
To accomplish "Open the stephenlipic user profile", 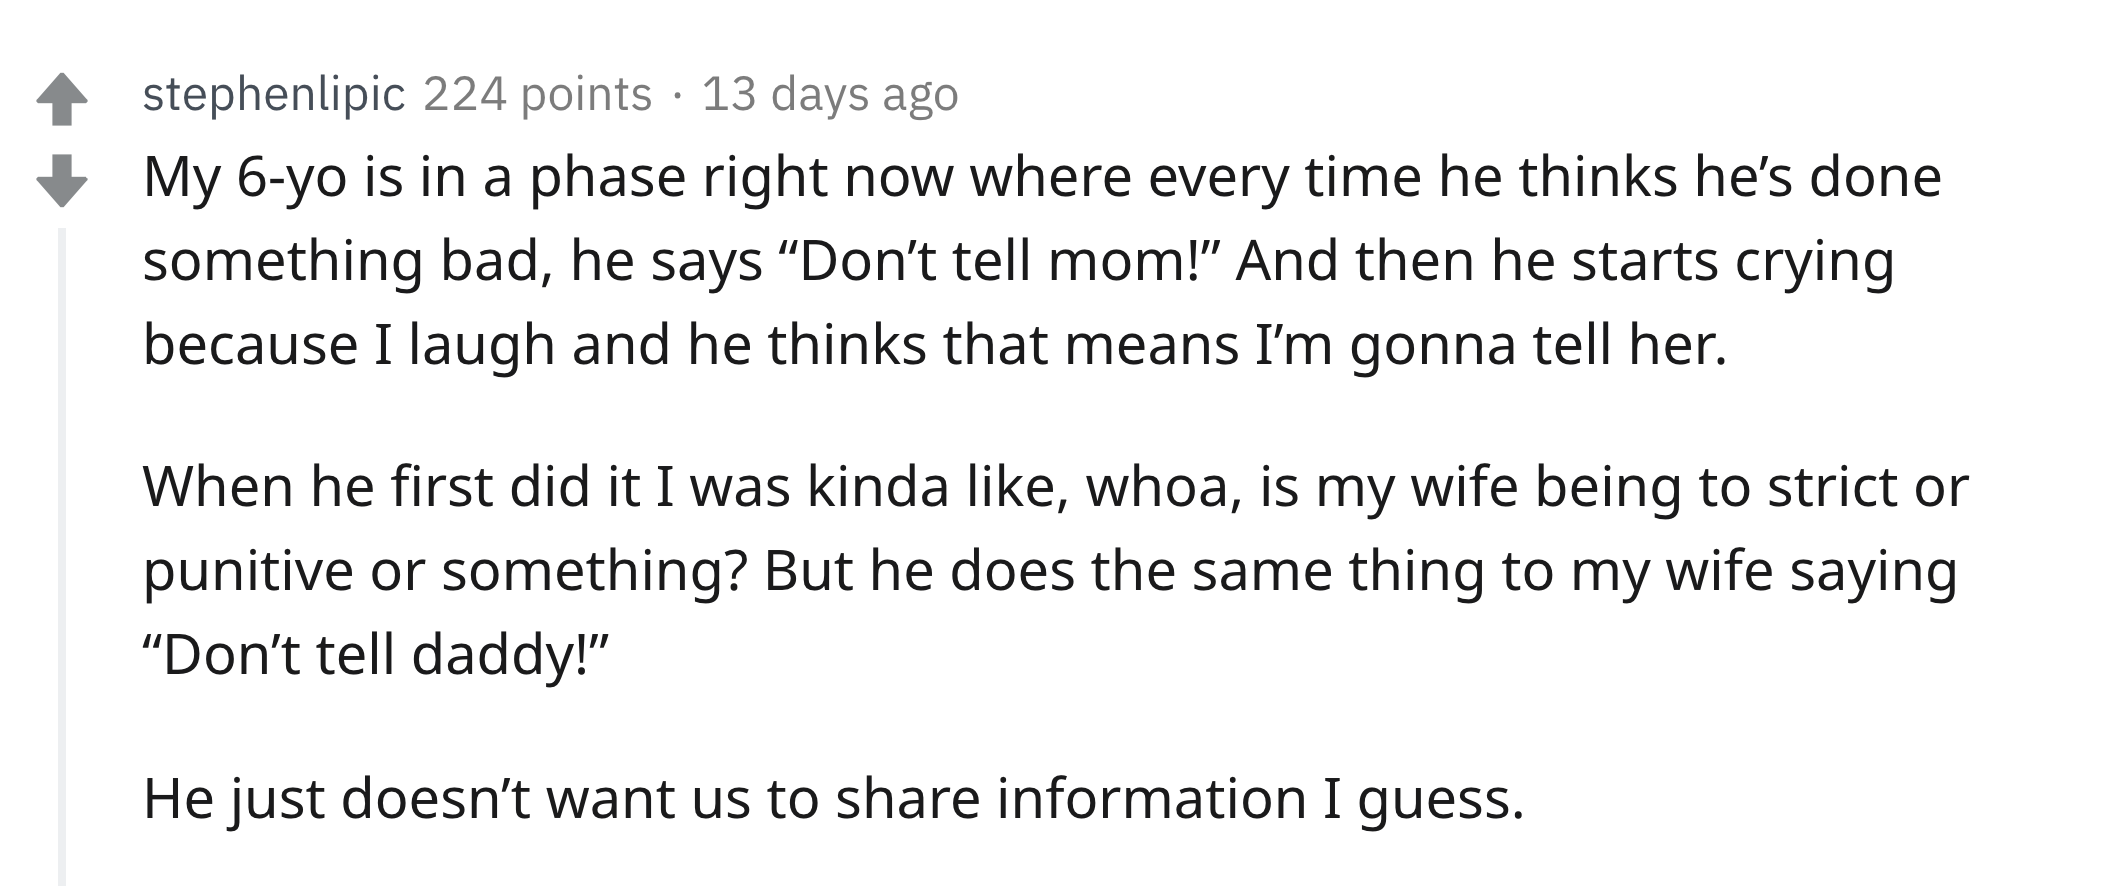I will [274, 95].
